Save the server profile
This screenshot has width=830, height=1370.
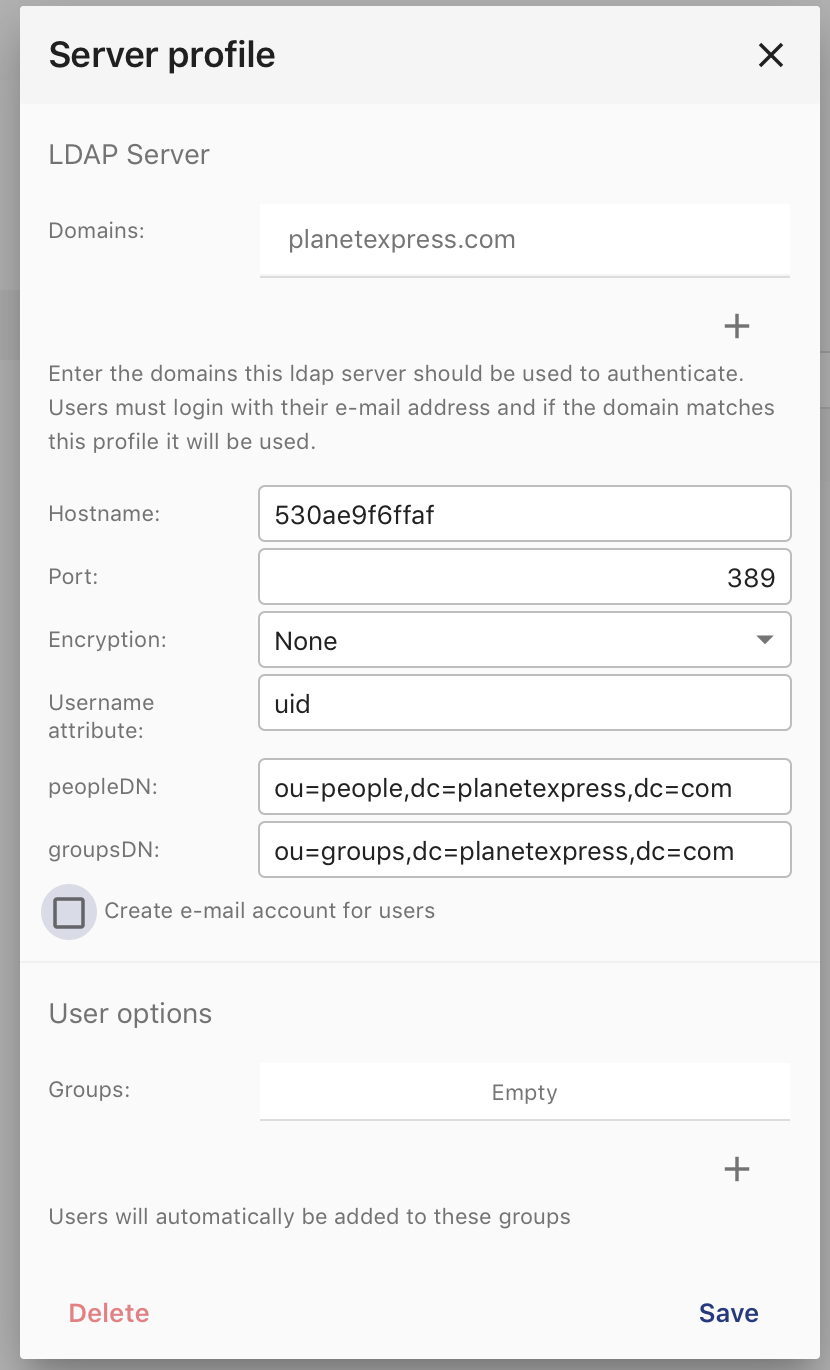pyautogui.click(x=728, y=1313)
